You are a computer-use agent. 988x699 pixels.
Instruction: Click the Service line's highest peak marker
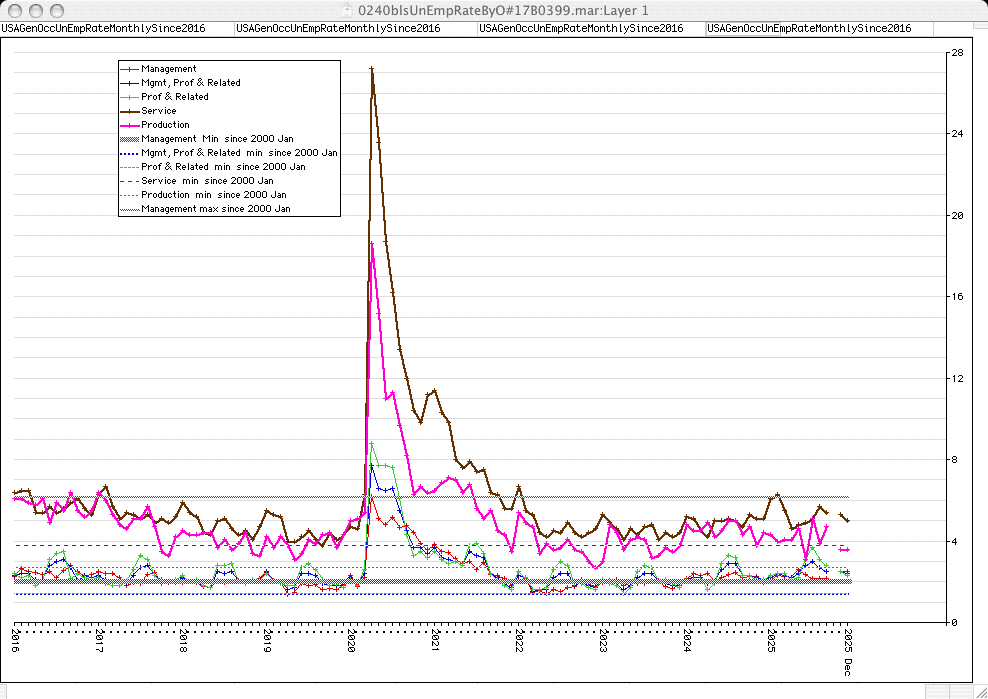click(x=372, y=68)
